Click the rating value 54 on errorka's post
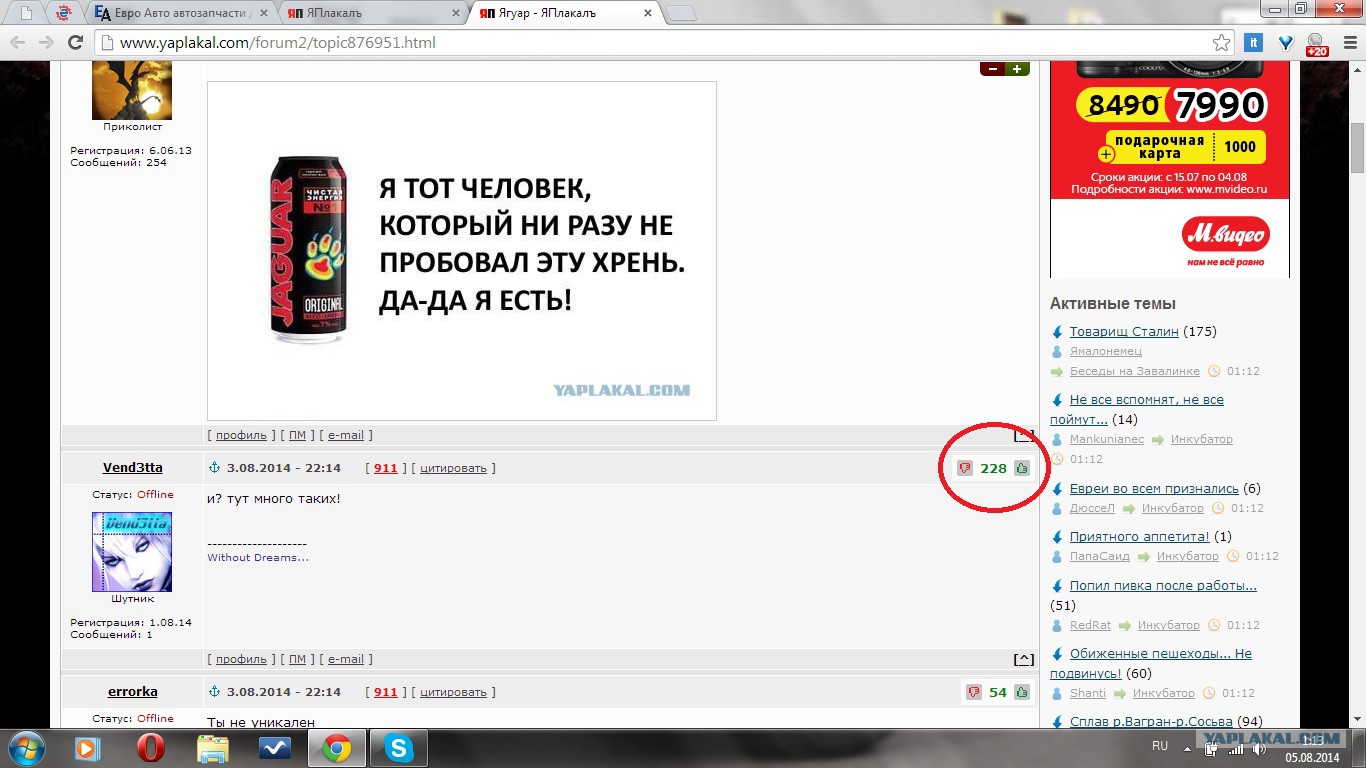 [x=997, y=692]
